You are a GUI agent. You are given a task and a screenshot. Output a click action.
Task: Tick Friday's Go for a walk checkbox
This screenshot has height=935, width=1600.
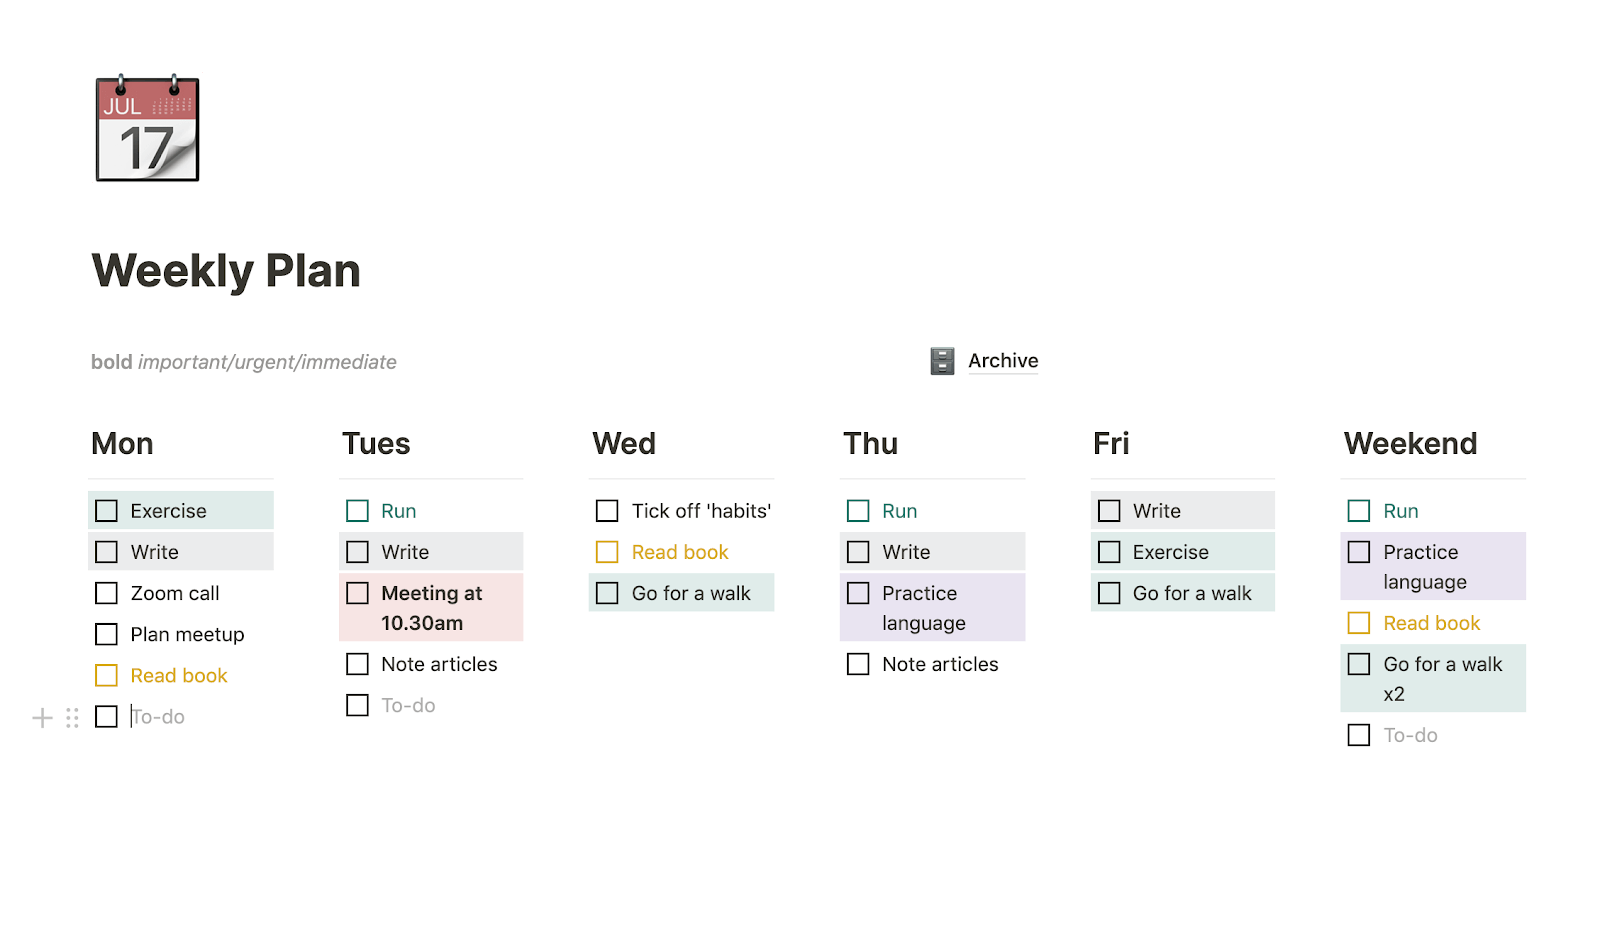[x=1109, y=593]
